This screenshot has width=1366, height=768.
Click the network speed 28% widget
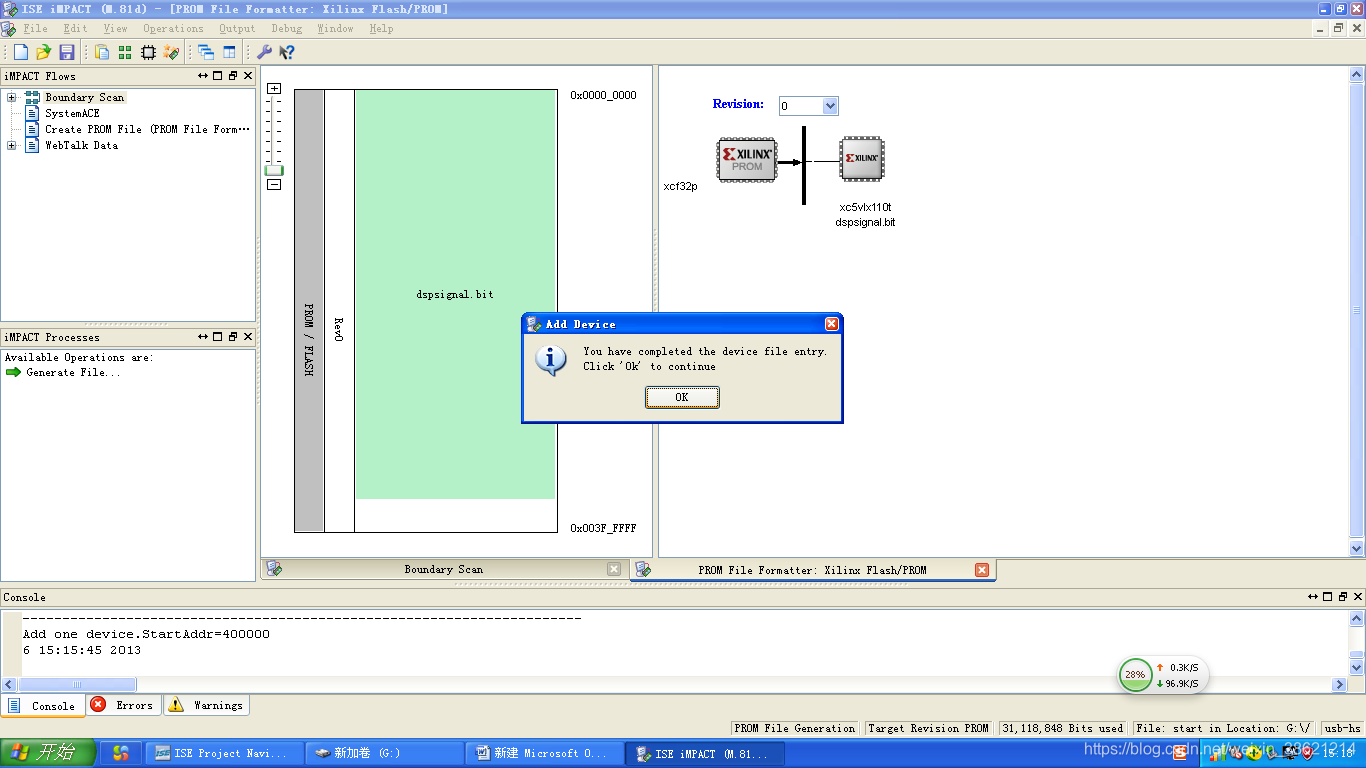[1163, 675]
